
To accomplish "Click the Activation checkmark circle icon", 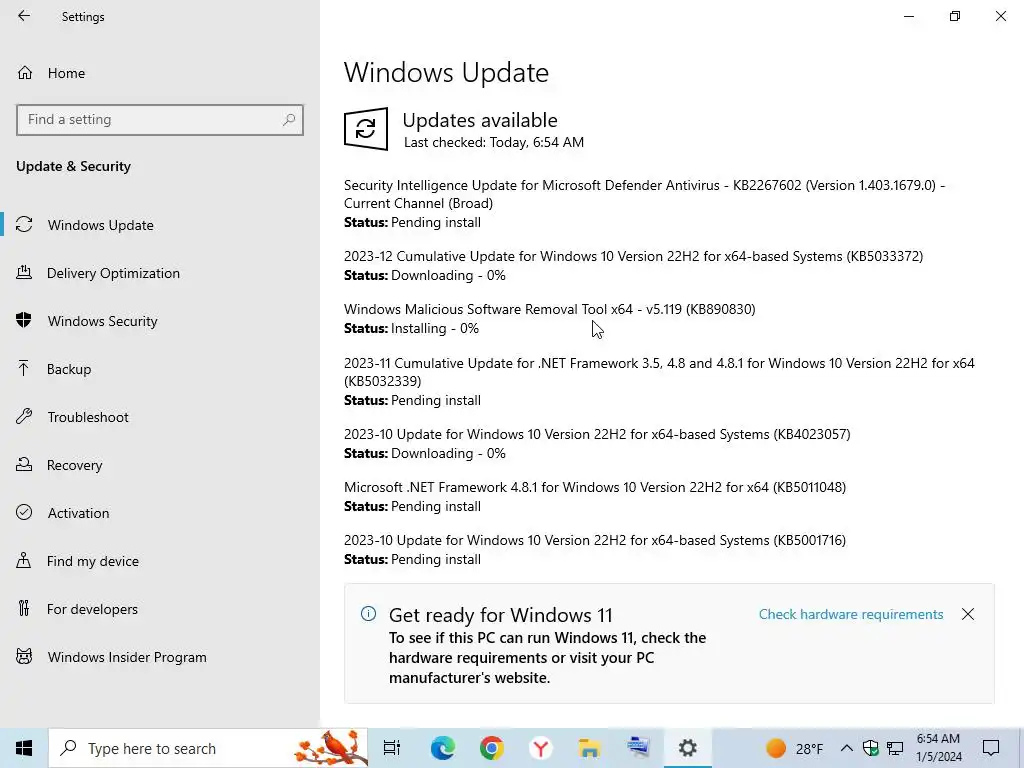I will point(24,512).
